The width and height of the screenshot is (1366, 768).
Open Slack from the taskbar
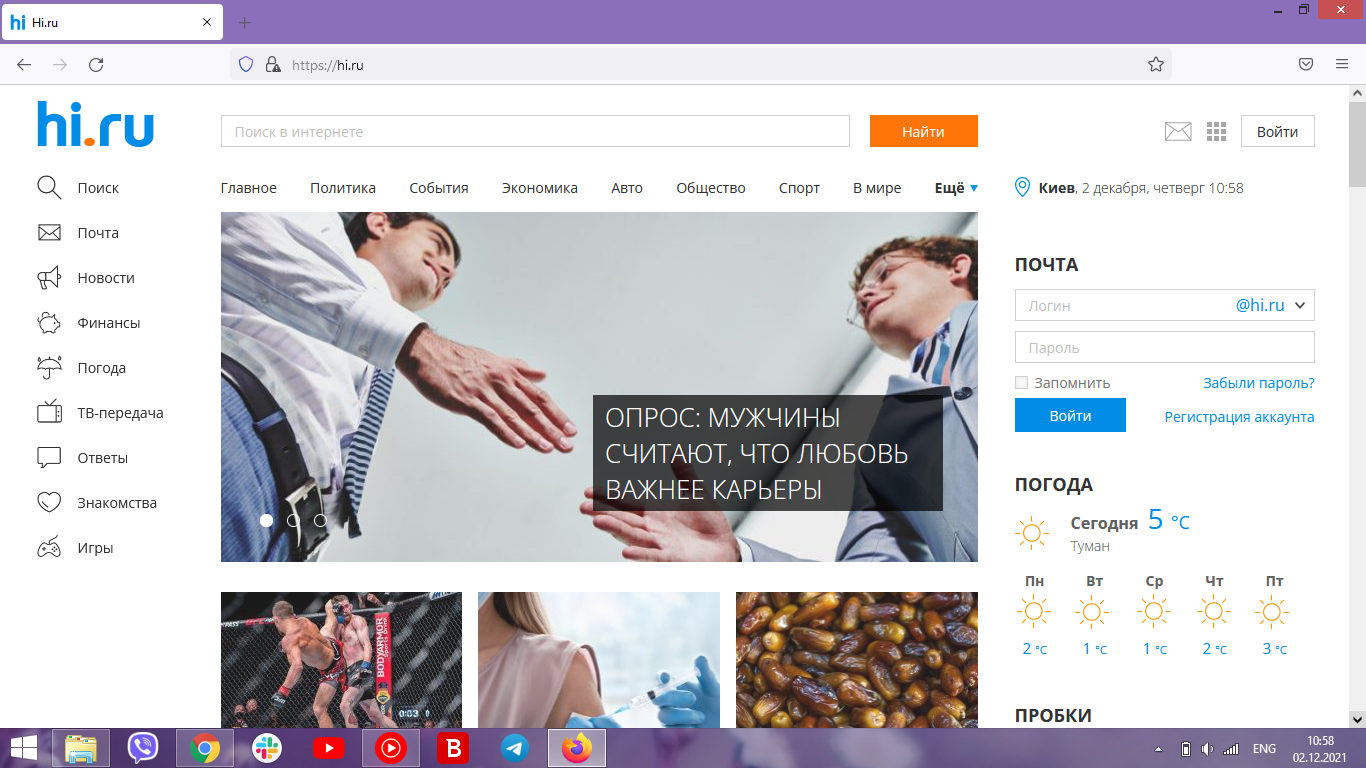pos(267,747)
